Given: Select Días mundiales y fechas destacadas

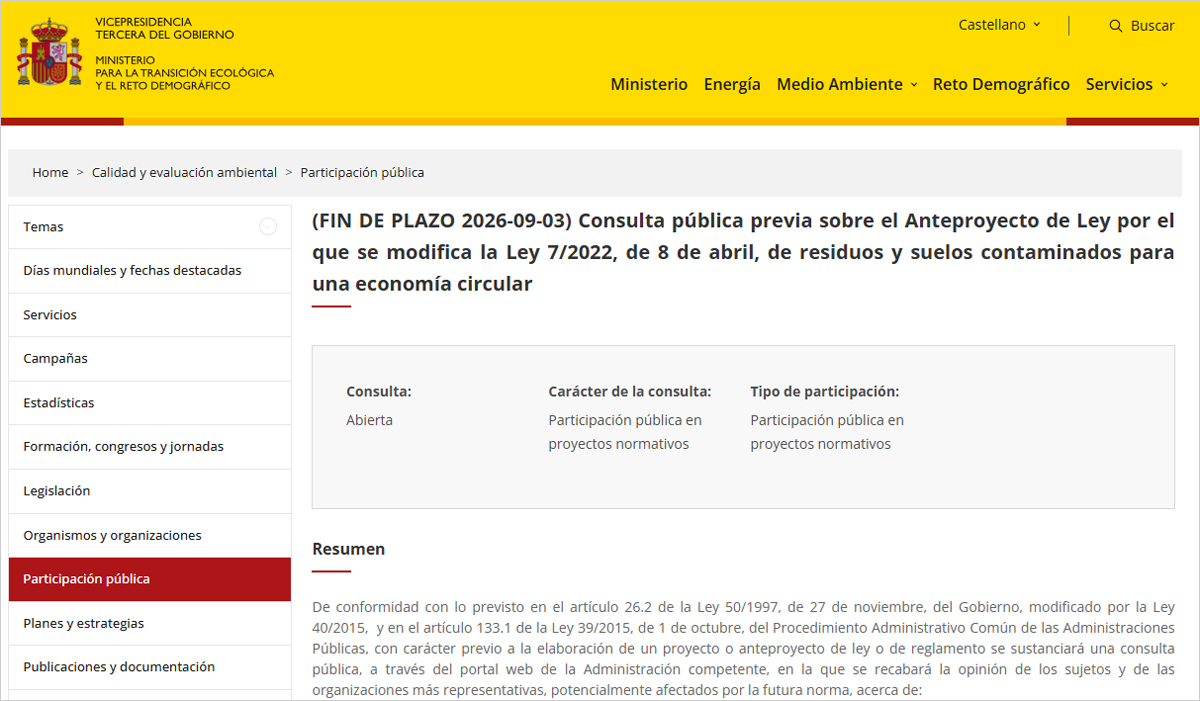Looking at the screenshot, I should pyautogui.click(x=150, y=271).
